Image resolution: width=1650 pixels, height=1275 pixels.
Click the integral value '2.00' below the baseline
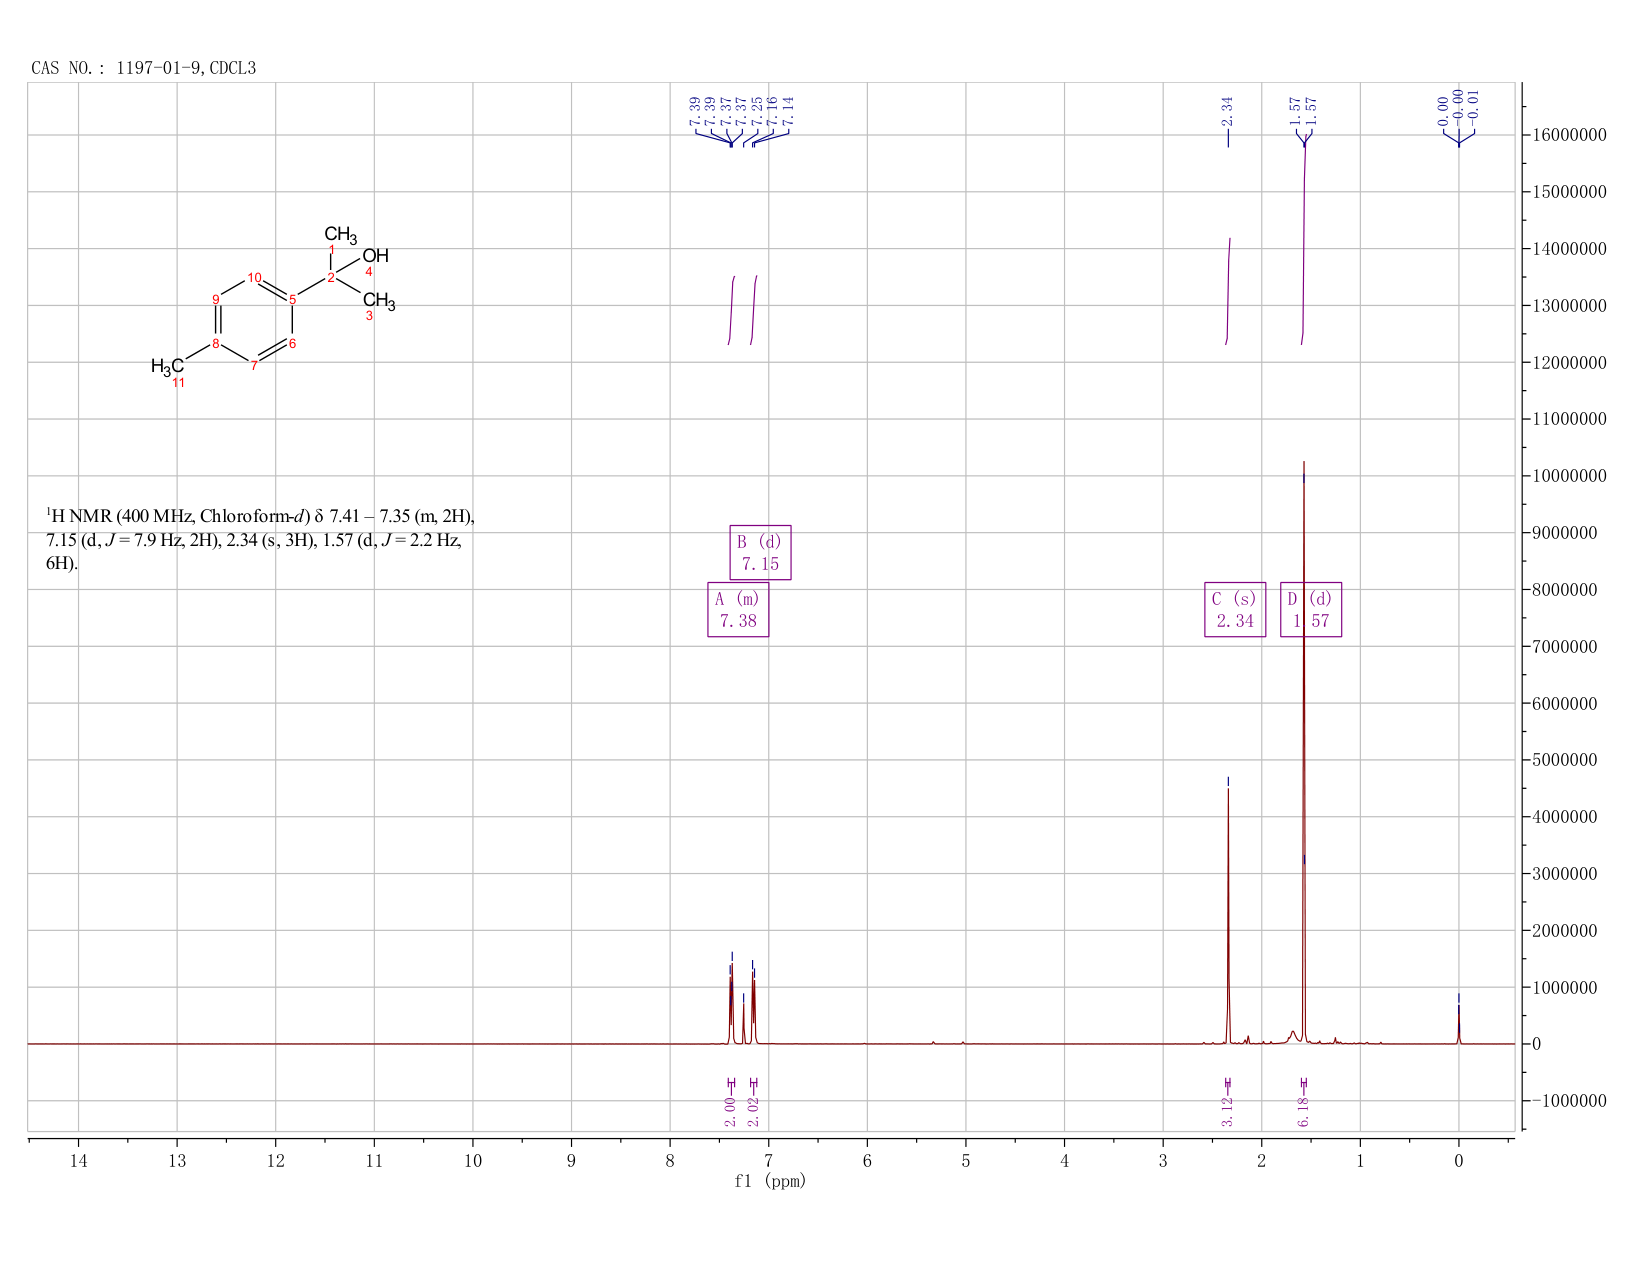point(730,1111)
